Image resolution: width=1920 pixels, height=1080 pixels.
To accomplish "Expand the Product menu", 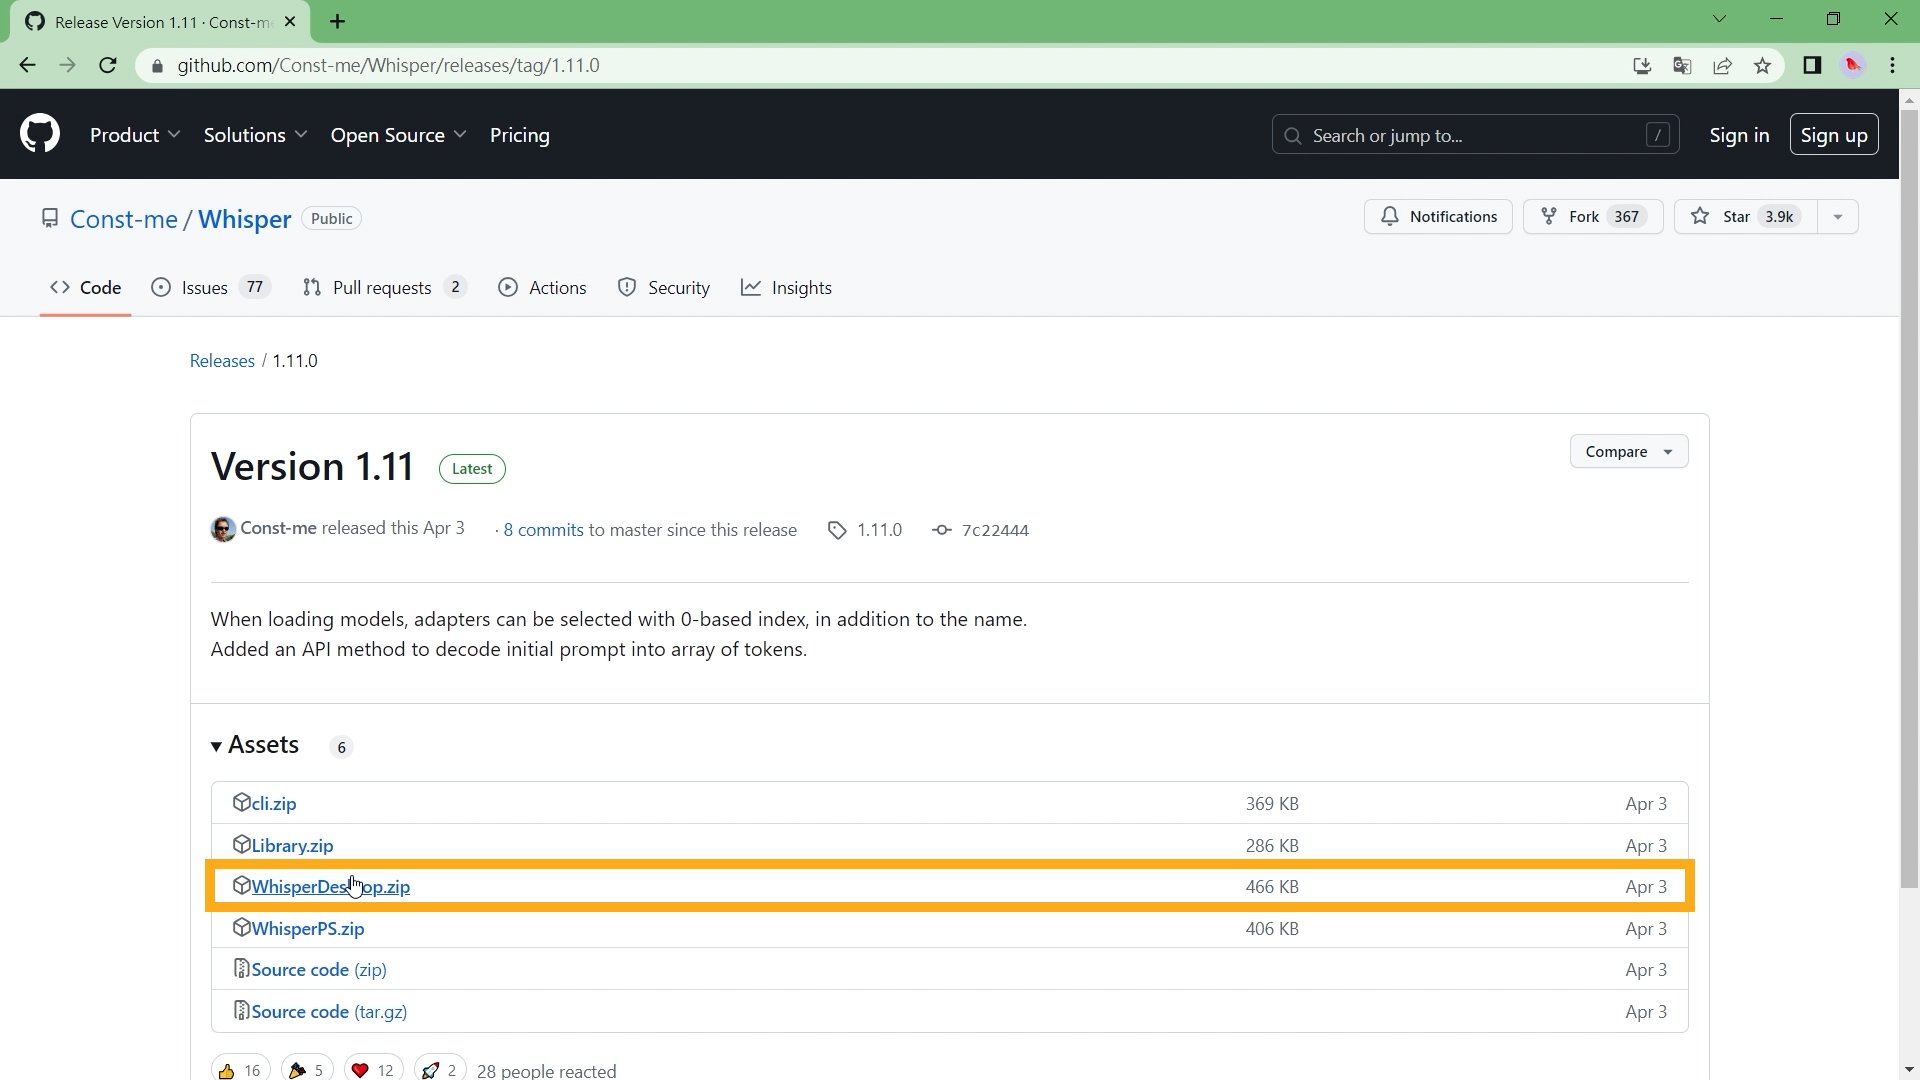I will (x=135, y=135).
